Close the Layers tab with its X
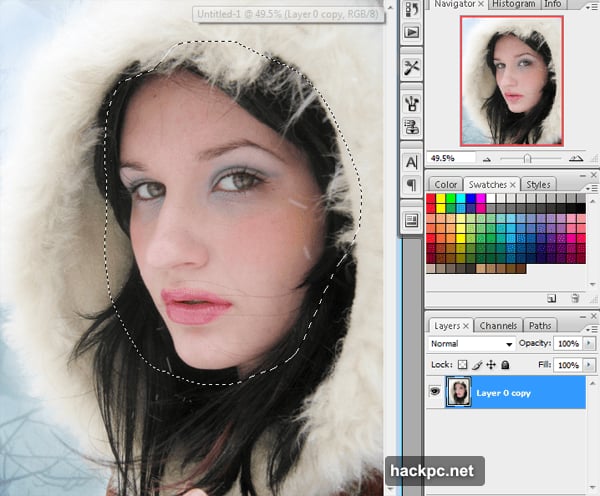The width and height of the screenshot is (600, 496). tap(466, 326)
